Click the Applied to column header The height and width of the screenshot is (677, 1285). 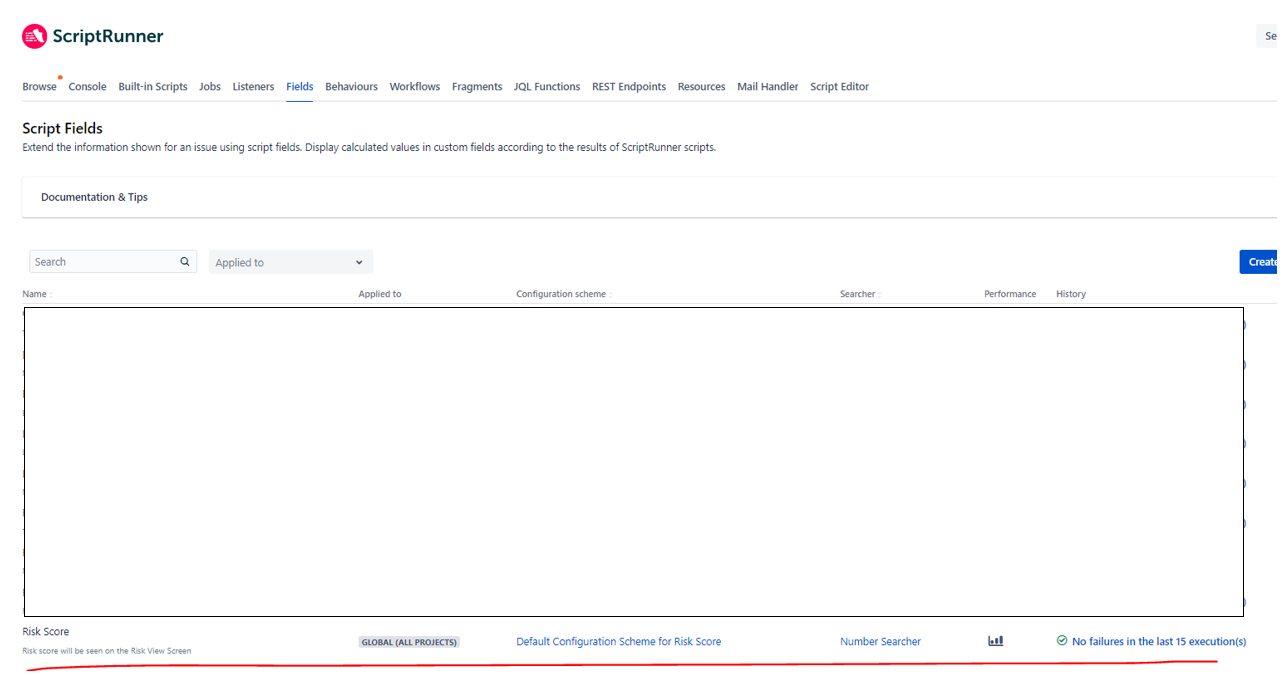pos(380,294)
